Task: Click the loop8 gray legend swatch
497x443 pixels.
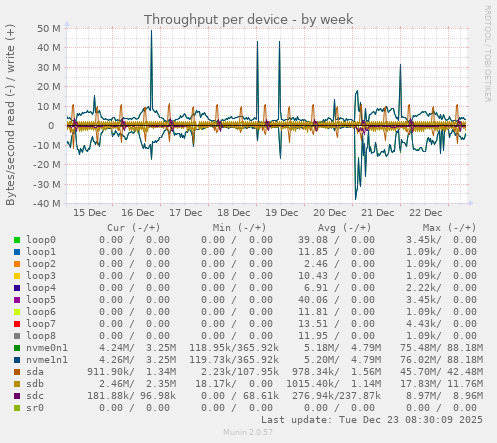Action: point(17,336)
